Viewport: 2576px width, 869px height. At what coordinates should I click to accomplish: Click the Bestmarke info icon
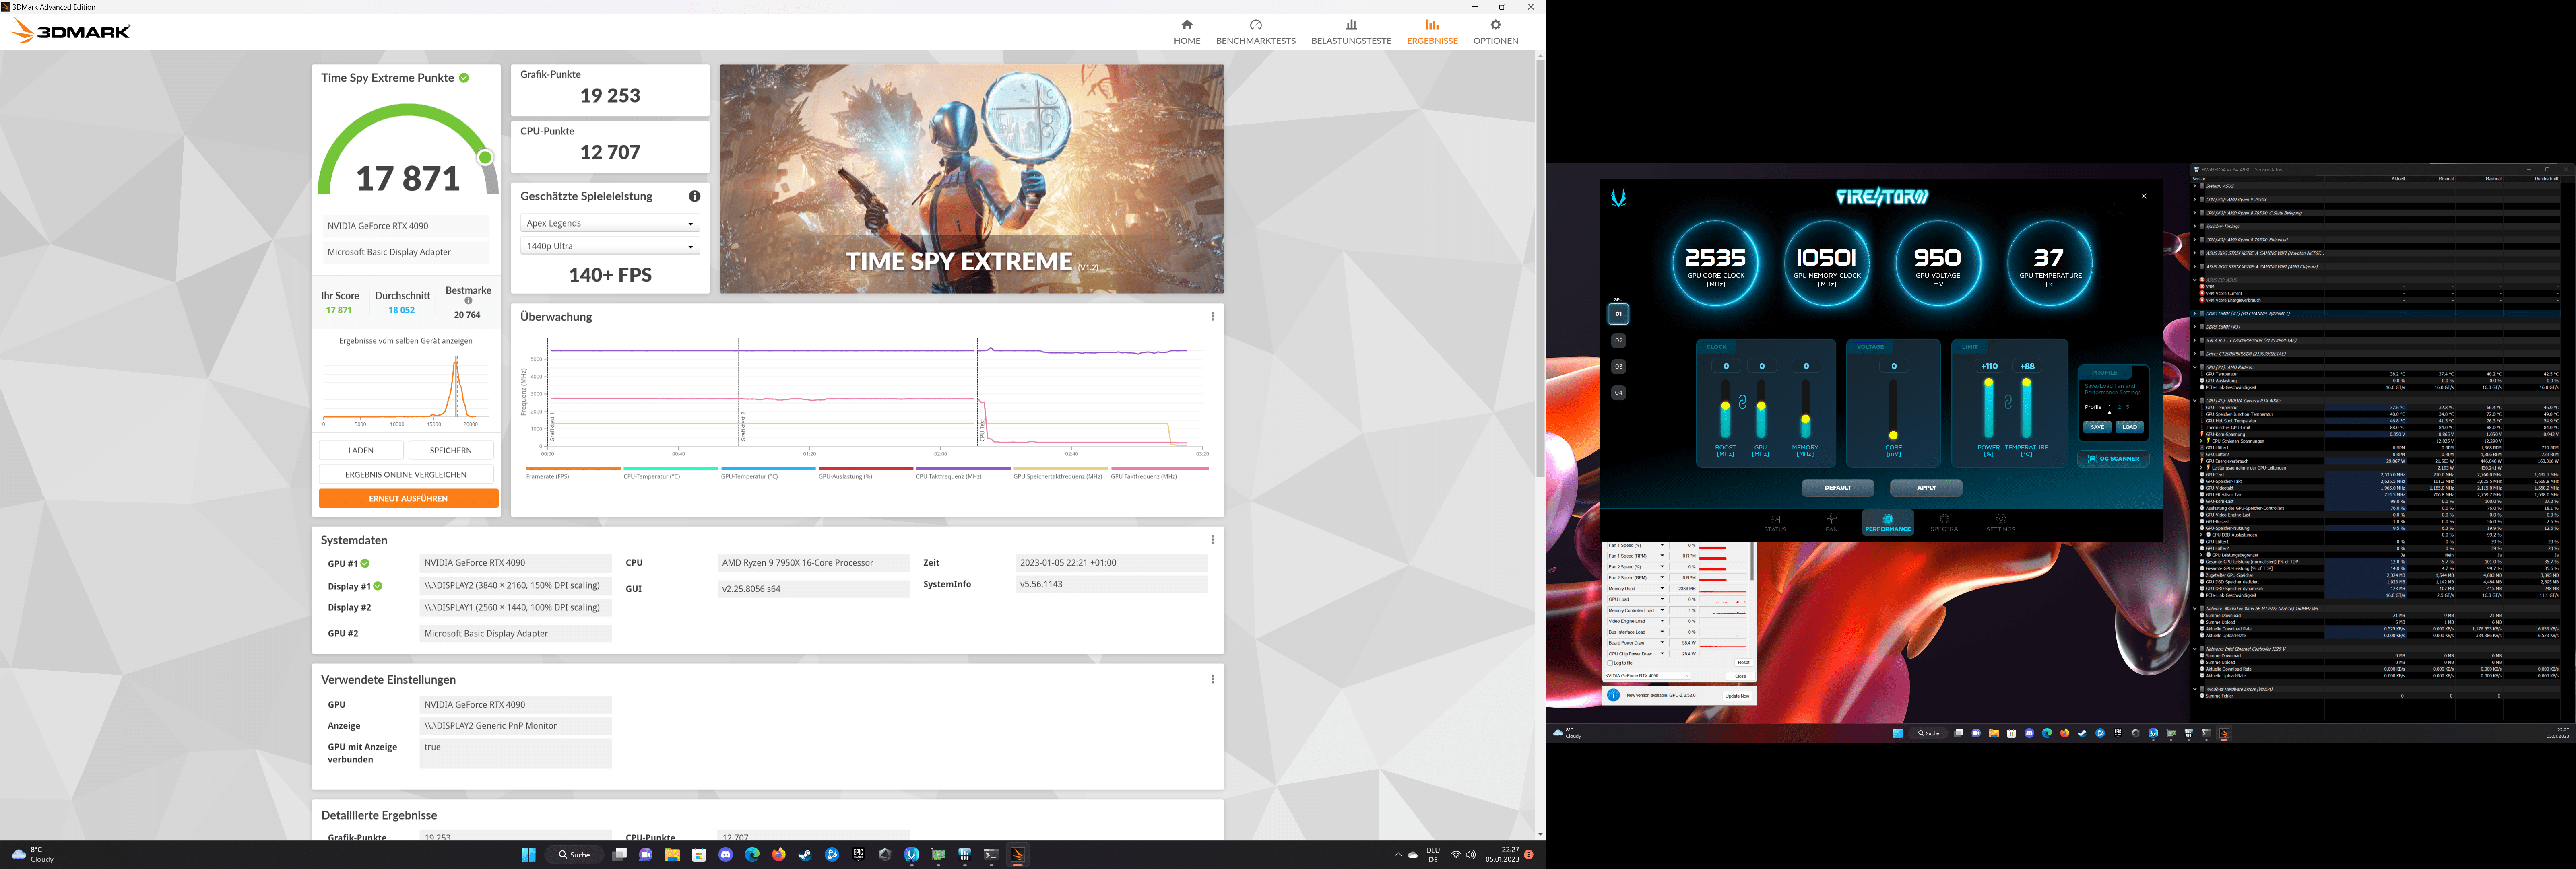click(x=468, y=301)
